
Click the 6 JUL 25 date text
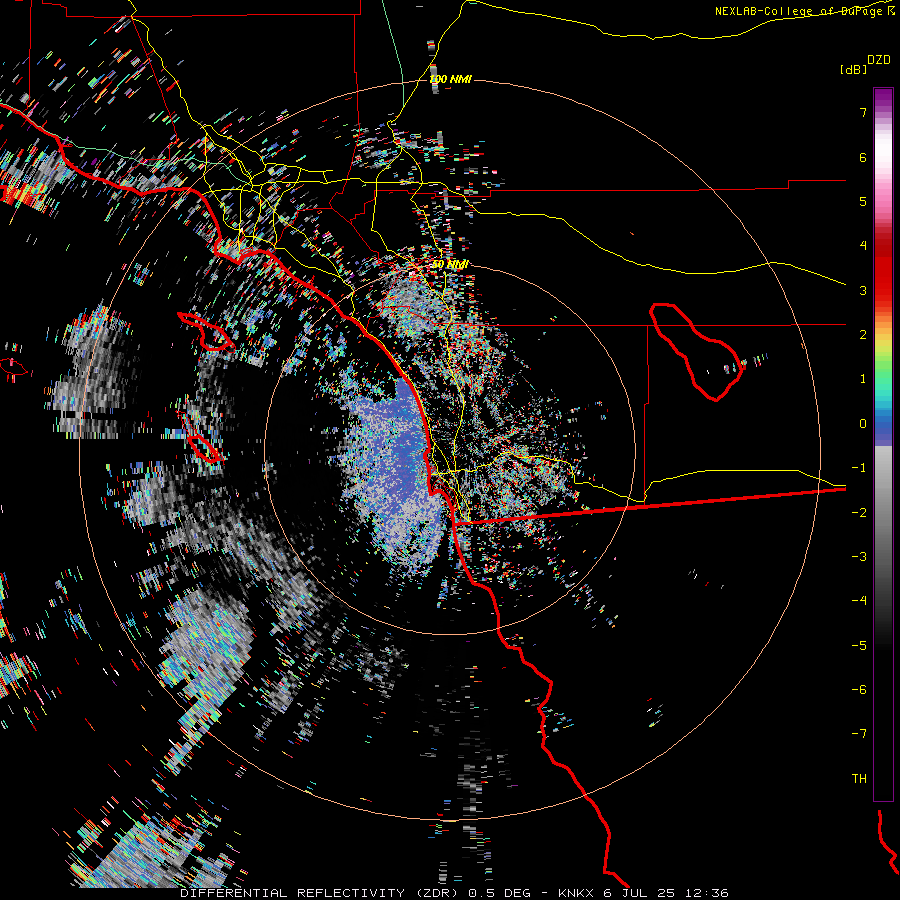pos(639,893)
